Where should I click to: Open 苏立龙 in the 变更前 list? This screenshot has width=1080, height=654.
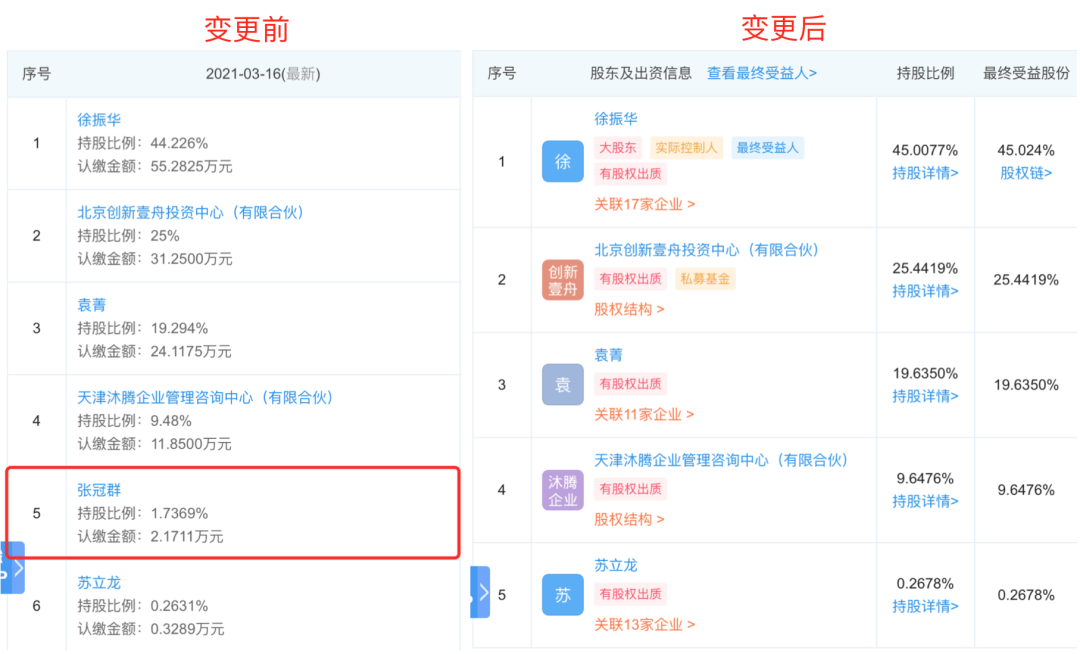tap(99, 583)
